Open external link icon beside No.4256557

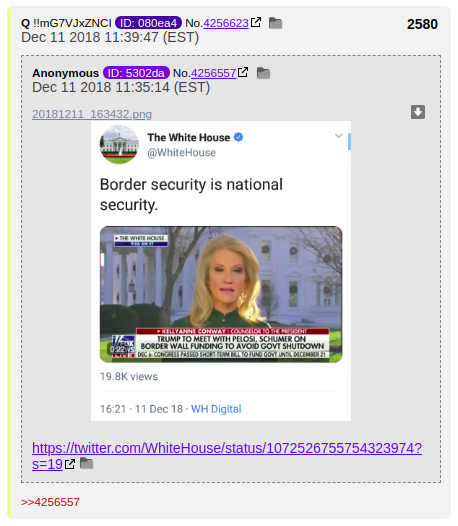click(243, 72)
